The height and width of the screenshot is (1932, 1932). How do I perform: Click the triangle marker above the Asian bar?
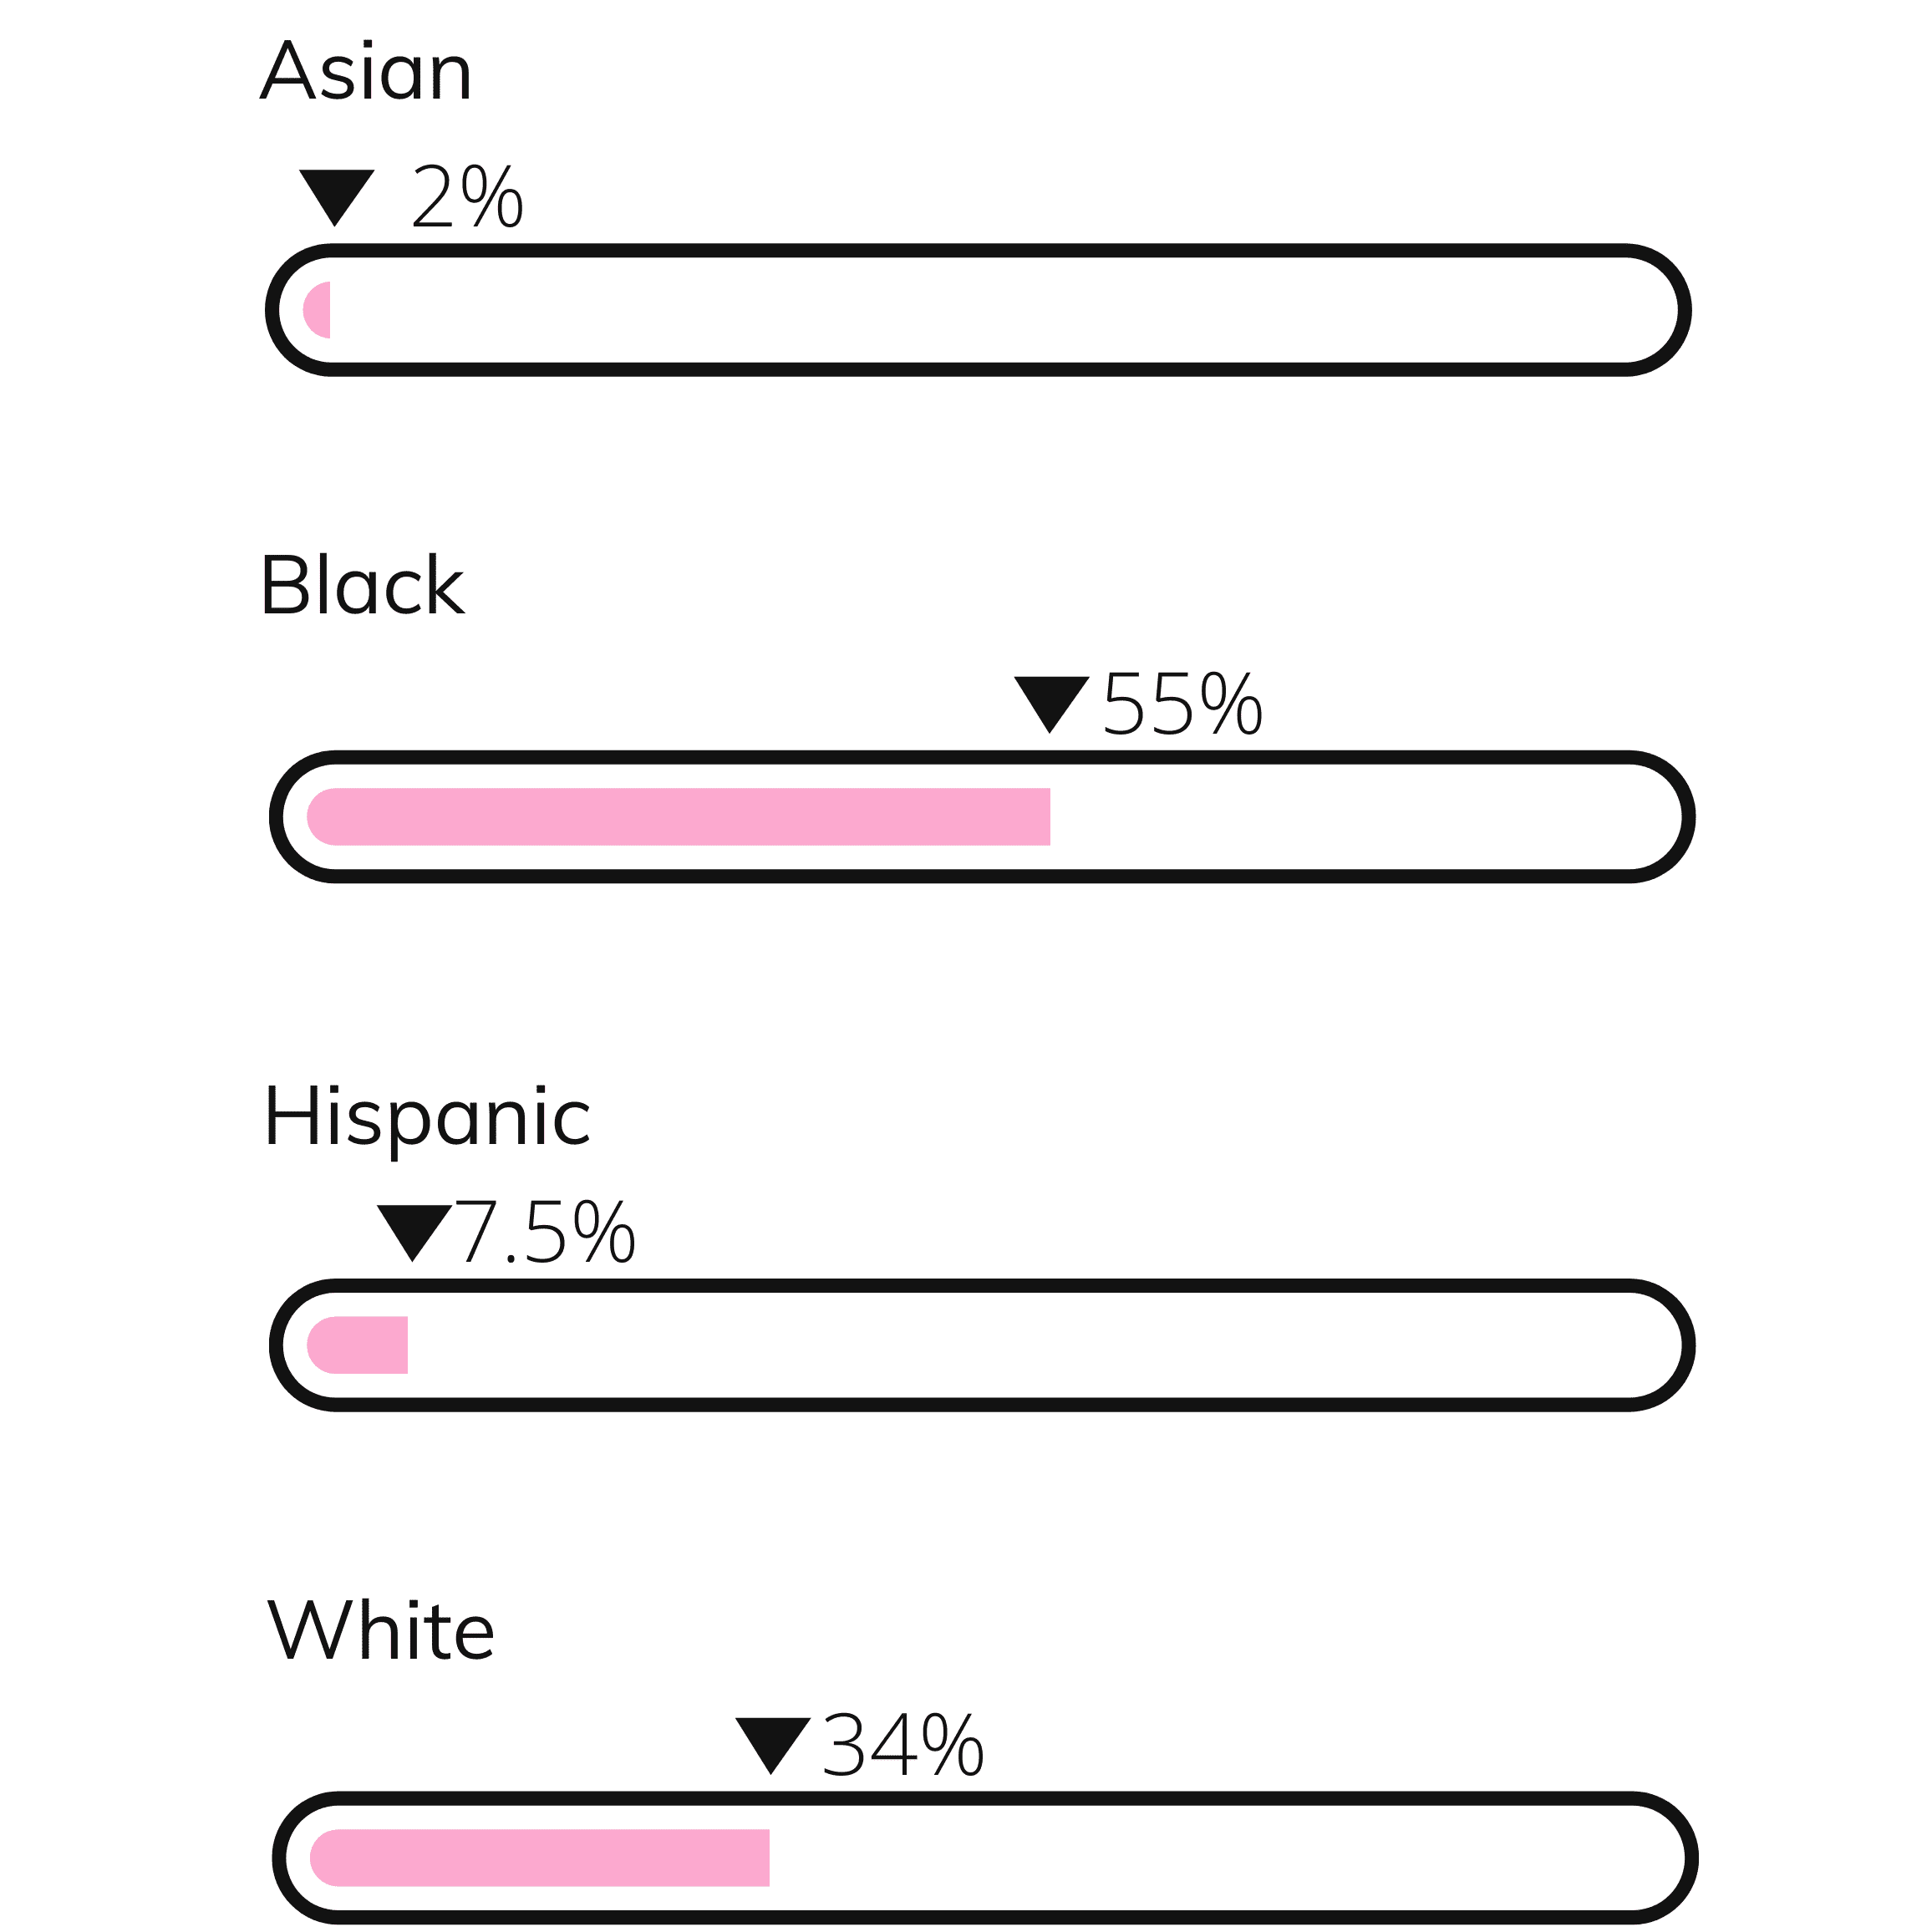coord(336,197)
